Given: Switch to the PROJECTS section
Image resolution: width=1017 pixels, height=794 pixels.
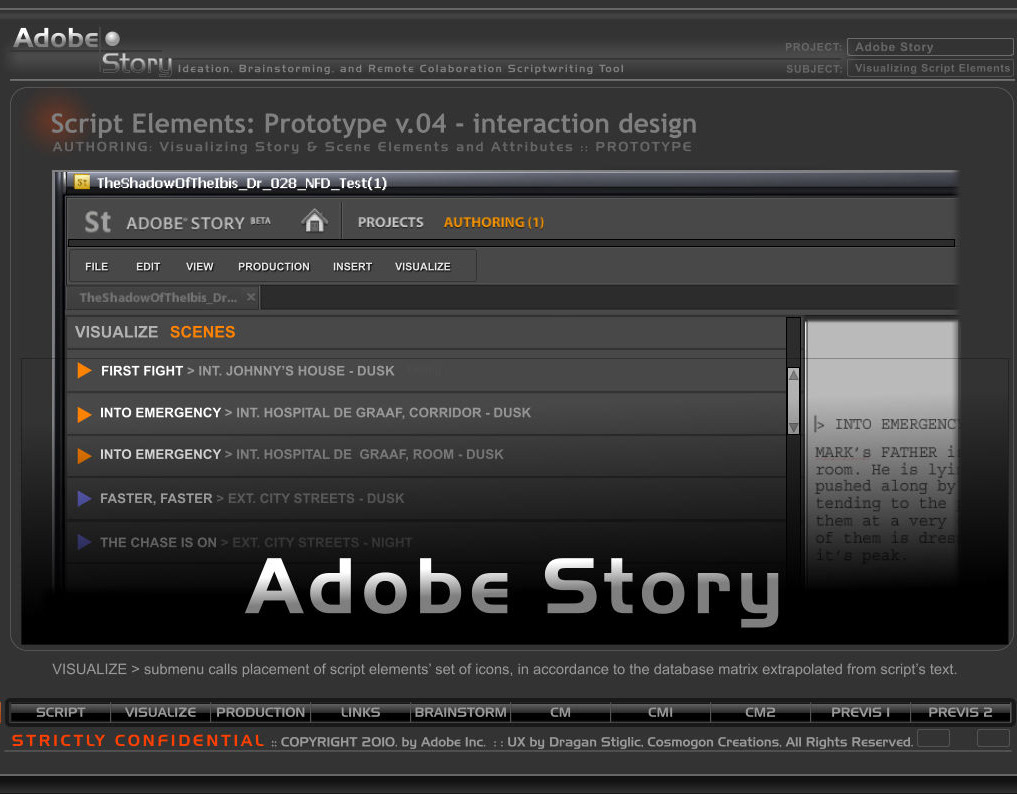Looking at the screenshot, I should [390, 223].
